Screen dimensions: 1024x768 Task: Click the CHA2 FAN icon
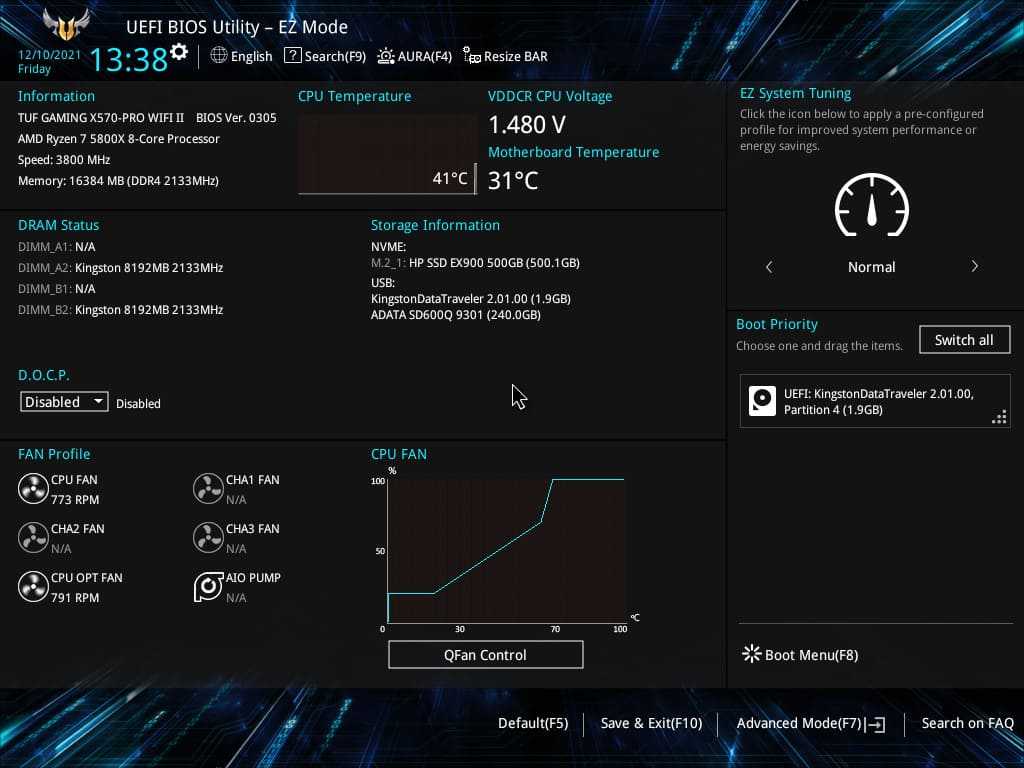click(x=33, y=538)
